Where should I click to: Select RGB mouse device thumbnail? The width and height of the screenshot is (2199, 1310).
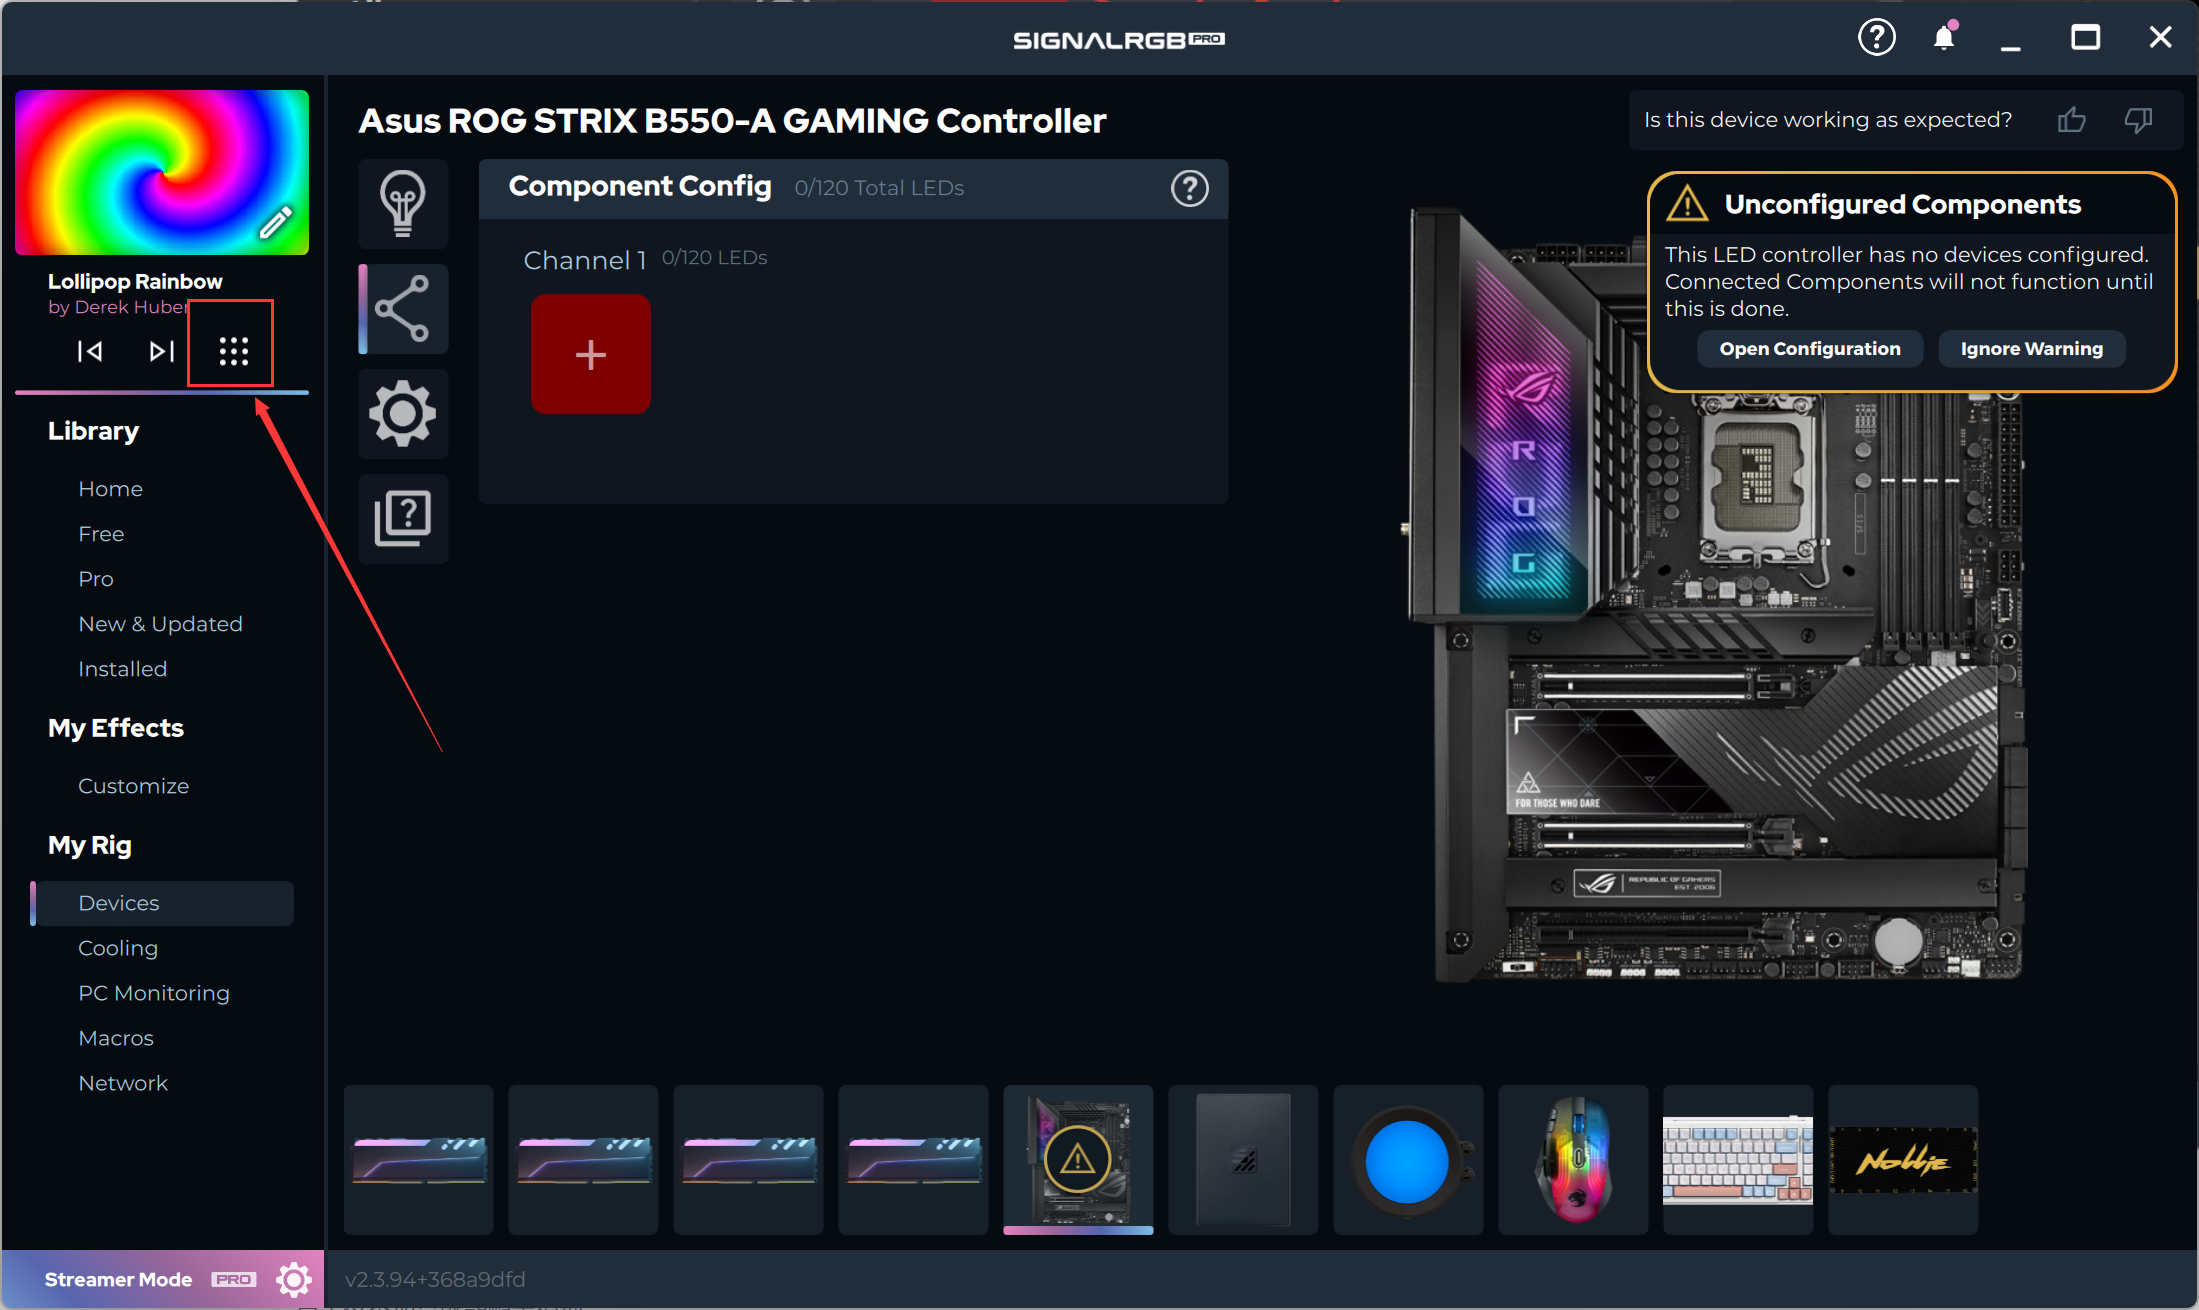click(x=1573, y=1160)
